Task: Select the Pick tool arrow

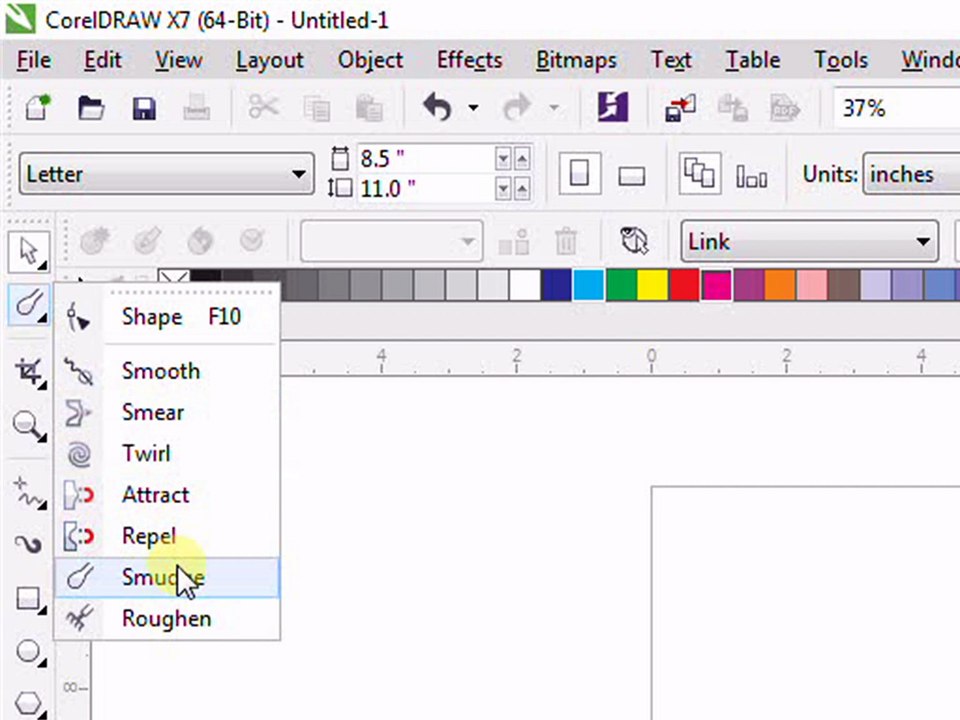Action: [29, 252]
